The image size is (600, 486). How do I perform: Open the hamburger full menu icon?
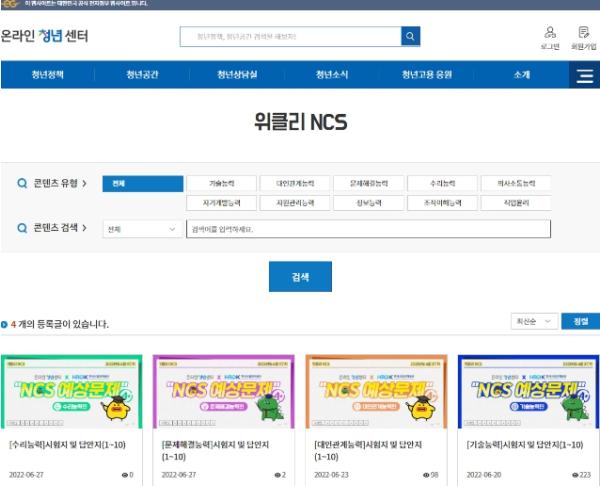coord(584,76)
